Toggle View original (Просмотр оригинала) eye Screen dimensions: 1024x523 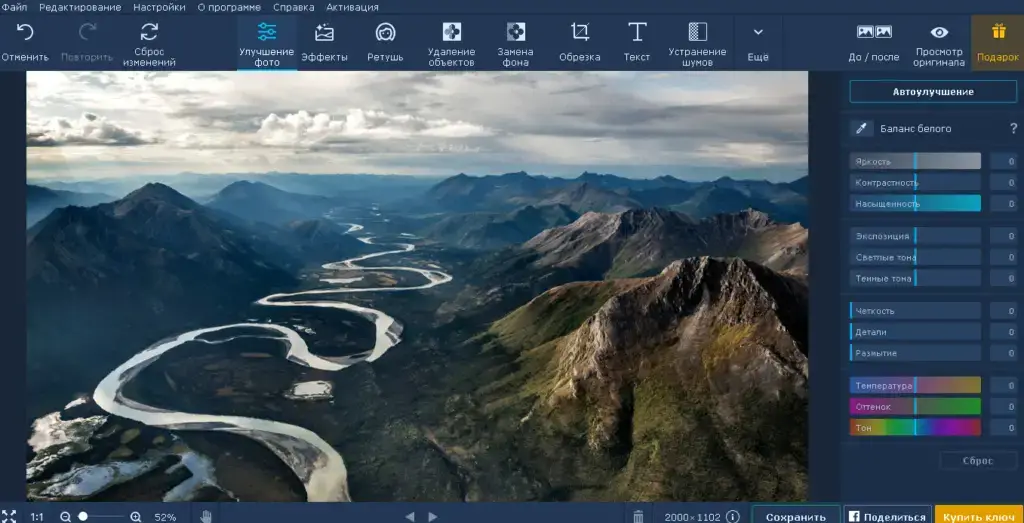[x=939, y=33]
